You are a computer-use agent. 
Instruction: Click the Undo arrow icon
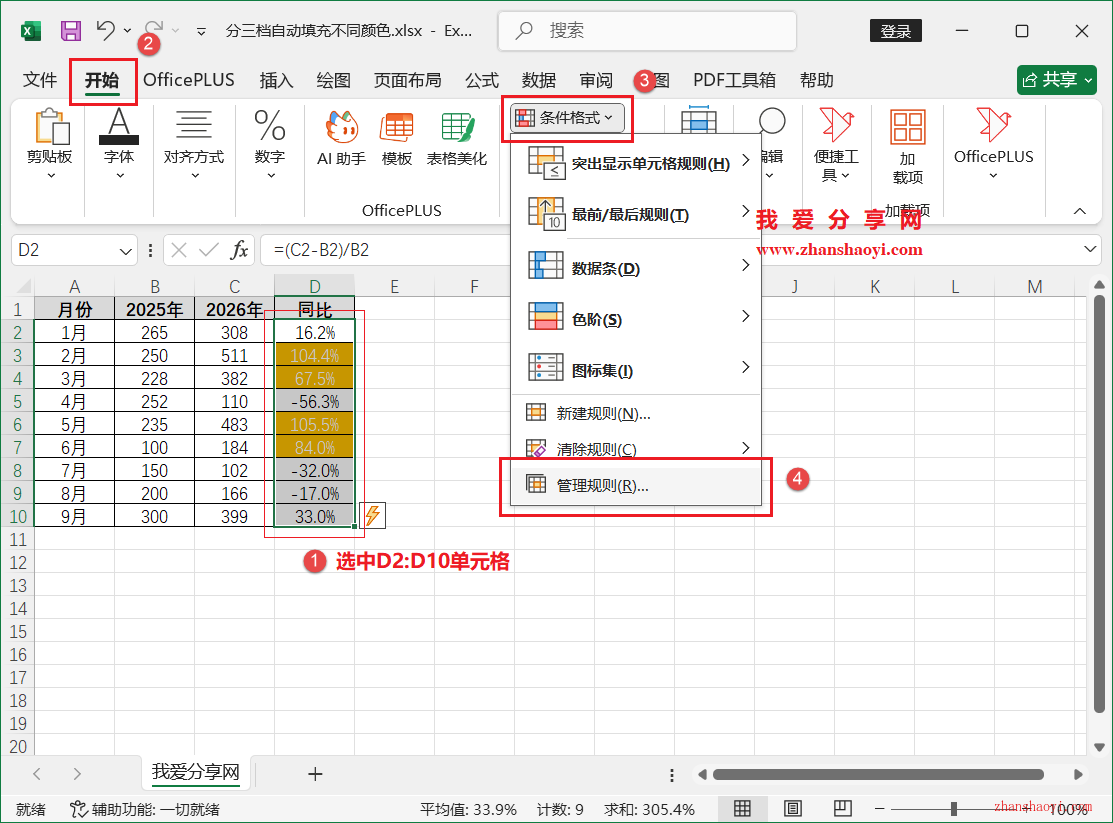click(x=106, y=30)
